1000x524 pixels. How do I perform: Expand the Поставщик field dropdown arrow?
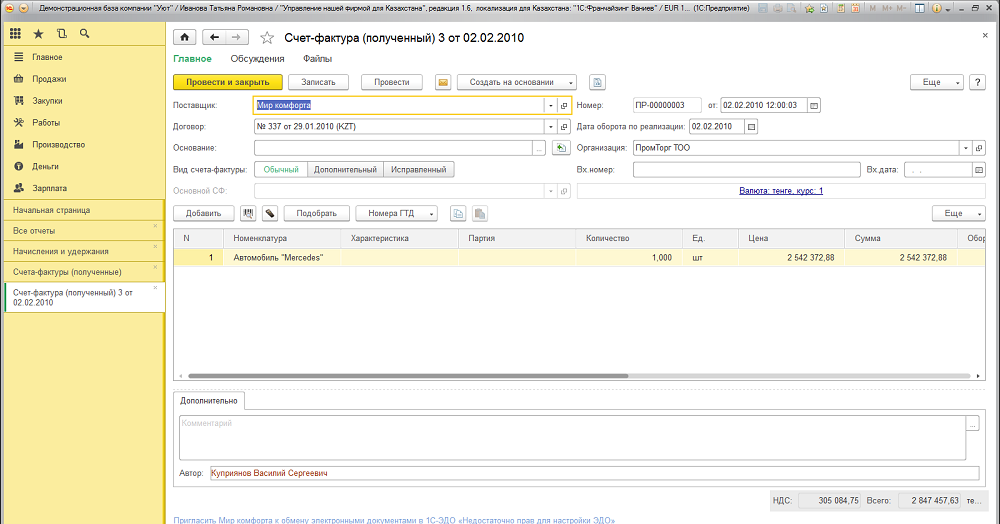click(550, 105)
